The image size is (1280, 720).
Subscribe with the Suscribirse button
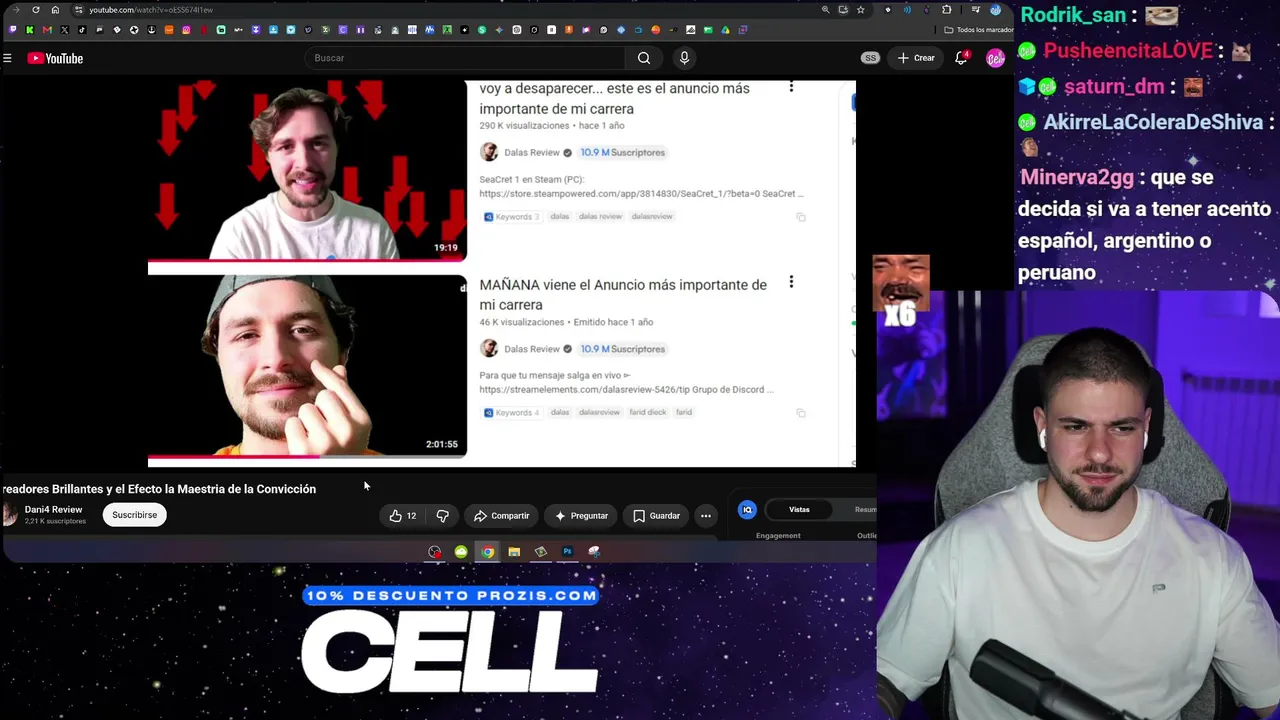[x=134, y=515]
